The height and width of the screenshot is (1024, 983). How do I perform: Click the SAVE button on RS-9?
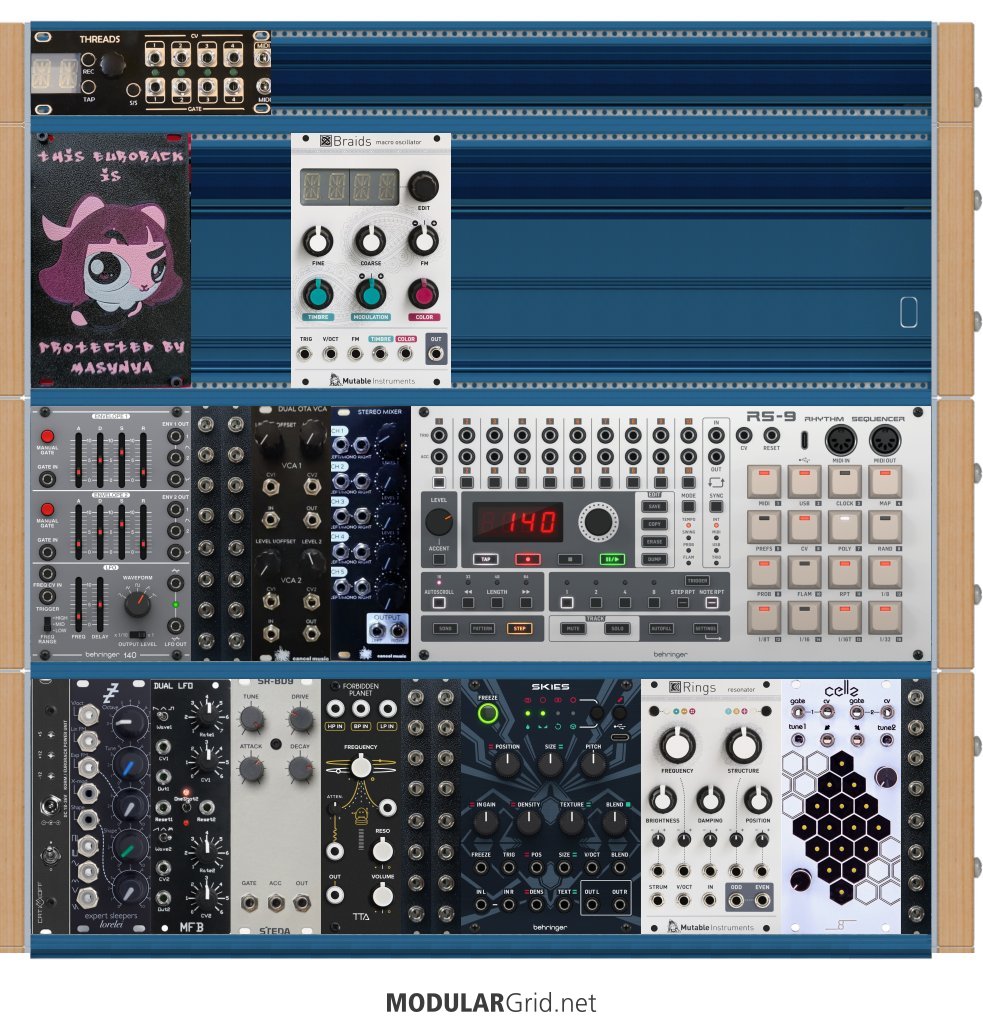654,507
